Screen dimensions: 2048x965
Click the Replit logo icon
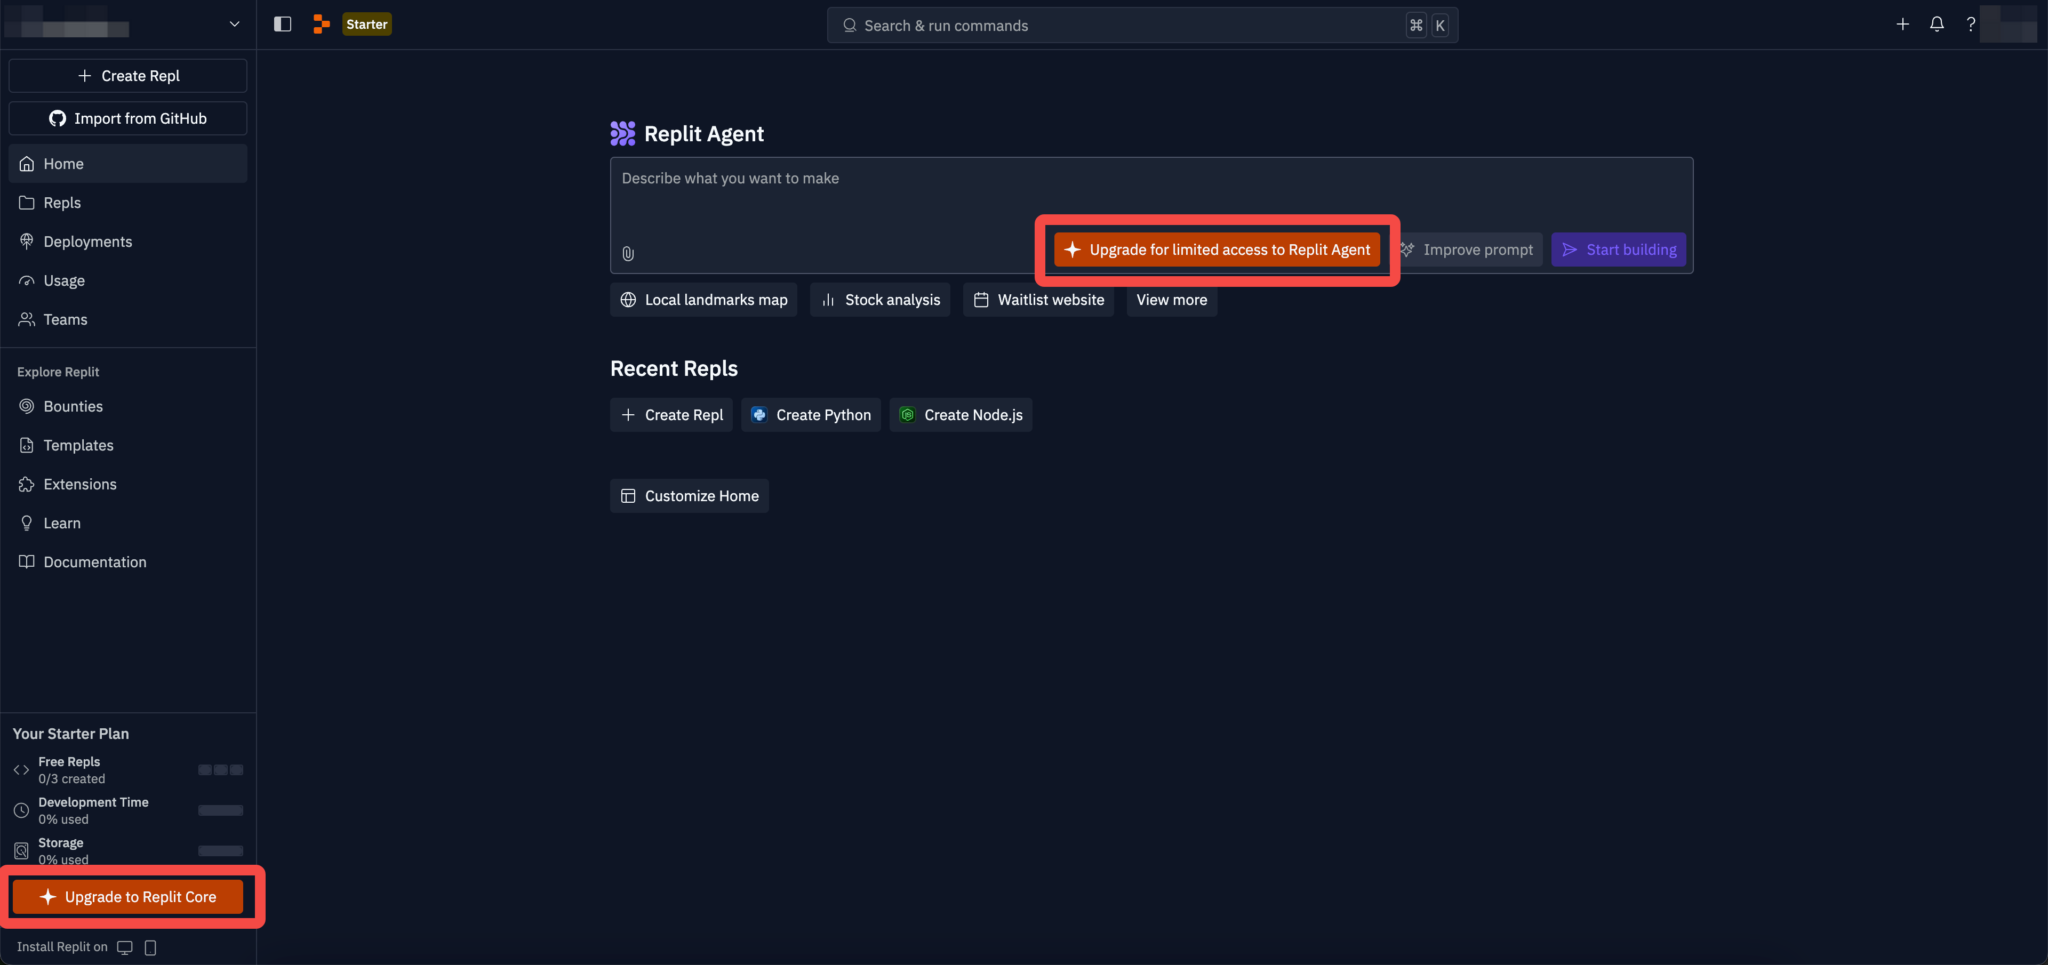pos(321,24)
